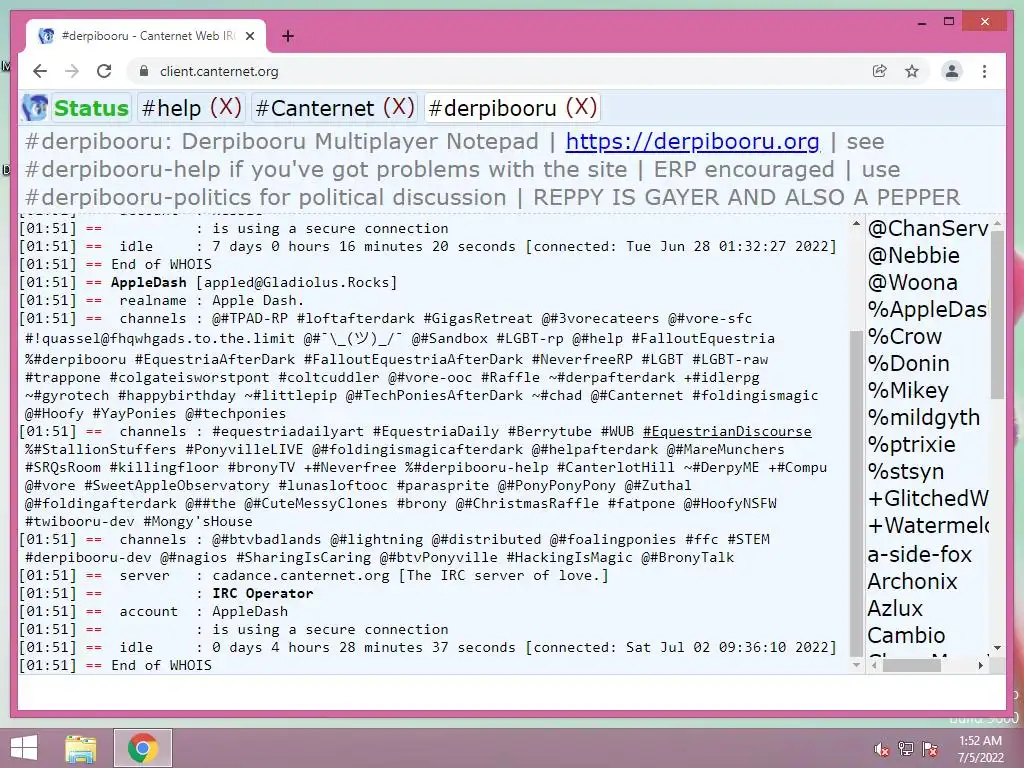Select %stsyn in the user list
1024x768 pixels.
(x=906, y=472)
